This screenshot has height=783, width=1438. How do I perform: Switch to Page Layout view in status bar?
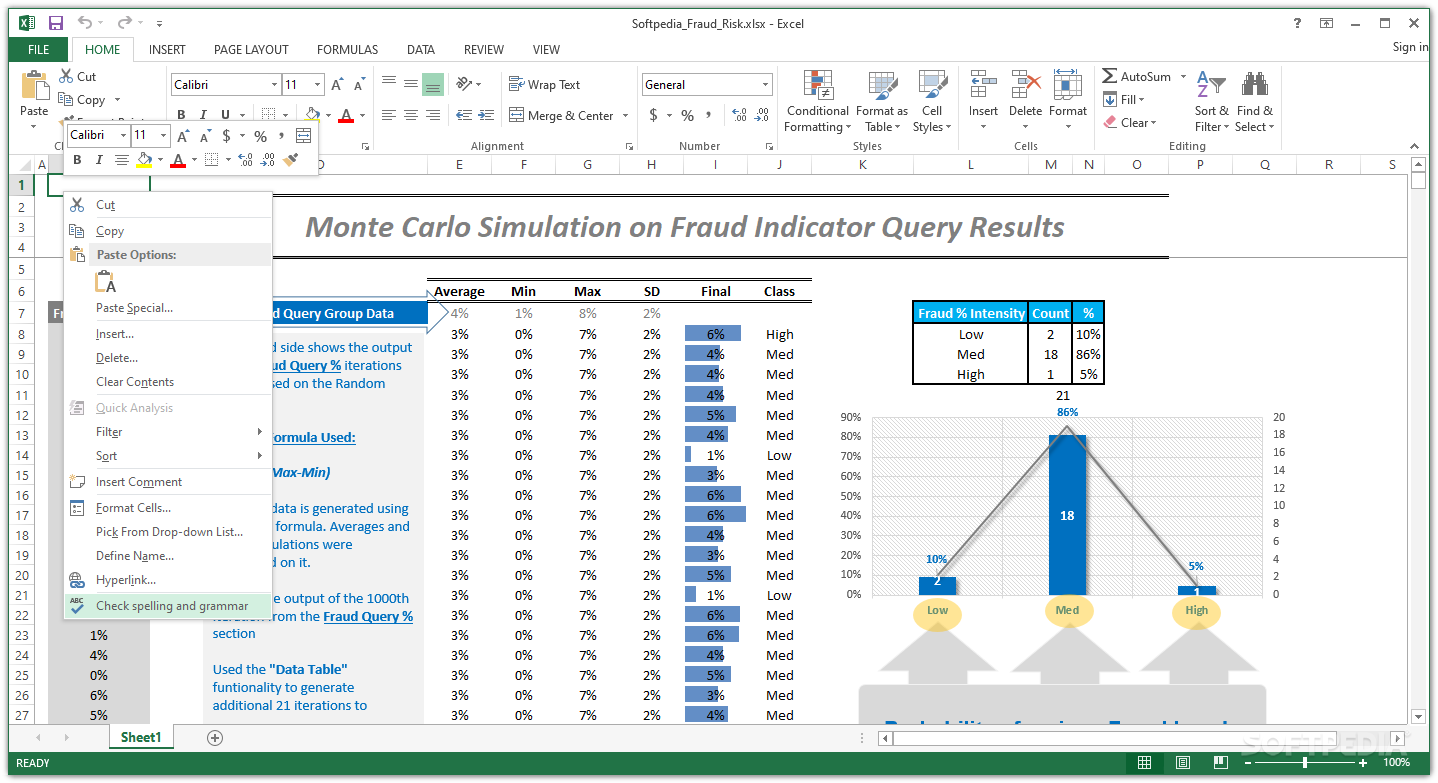pyautogui.click(x=1182, y=763)
